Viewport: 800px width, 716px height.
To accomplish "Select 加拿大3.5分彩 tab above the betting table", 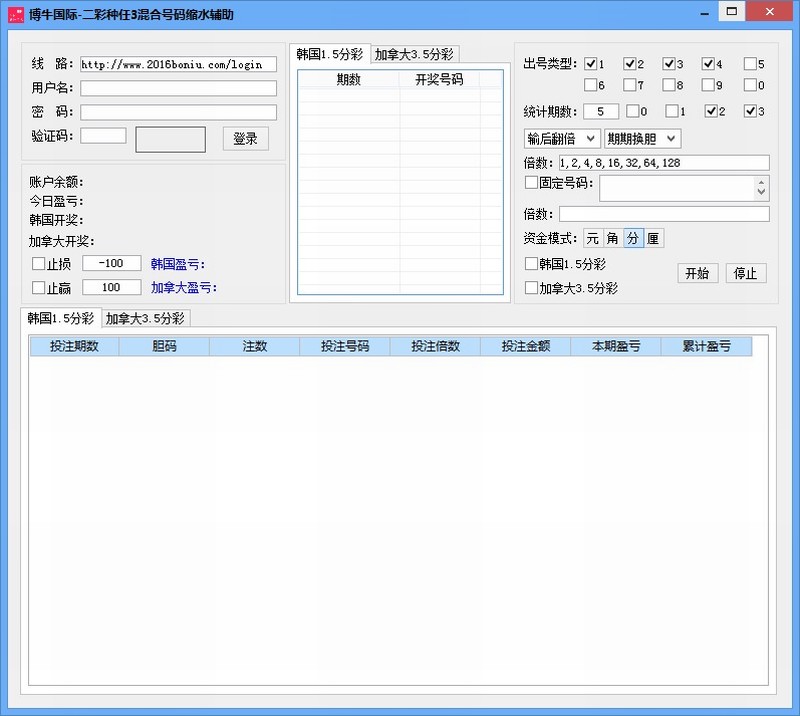I will (x=145, y=319).
